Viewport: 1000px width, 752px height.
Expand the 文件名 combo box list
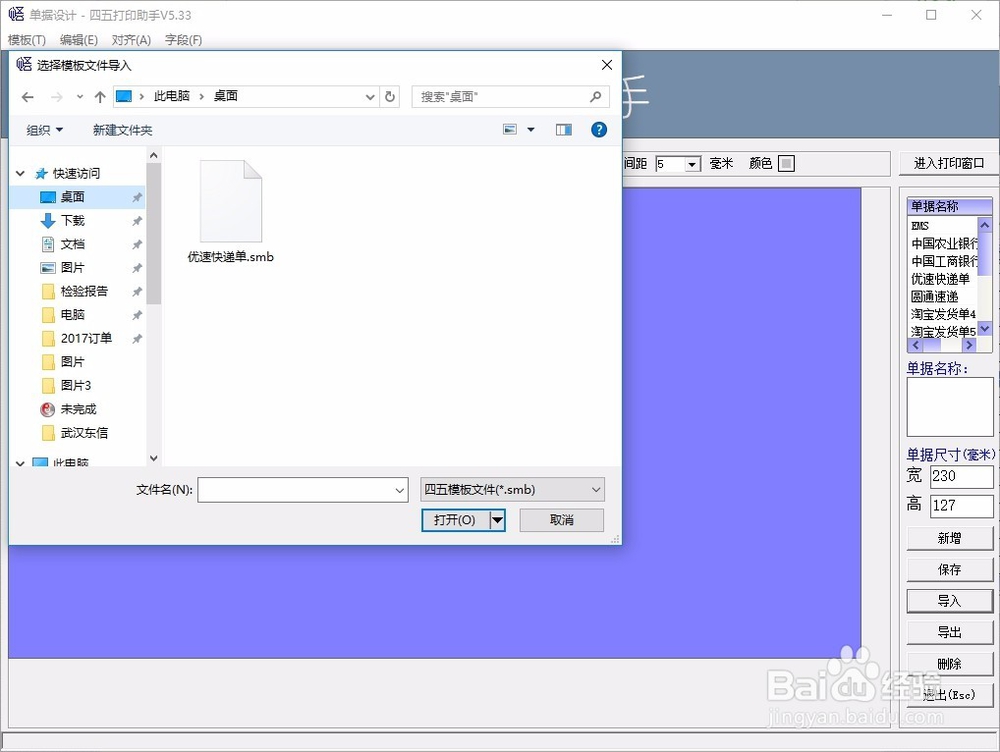click(399, 490)
